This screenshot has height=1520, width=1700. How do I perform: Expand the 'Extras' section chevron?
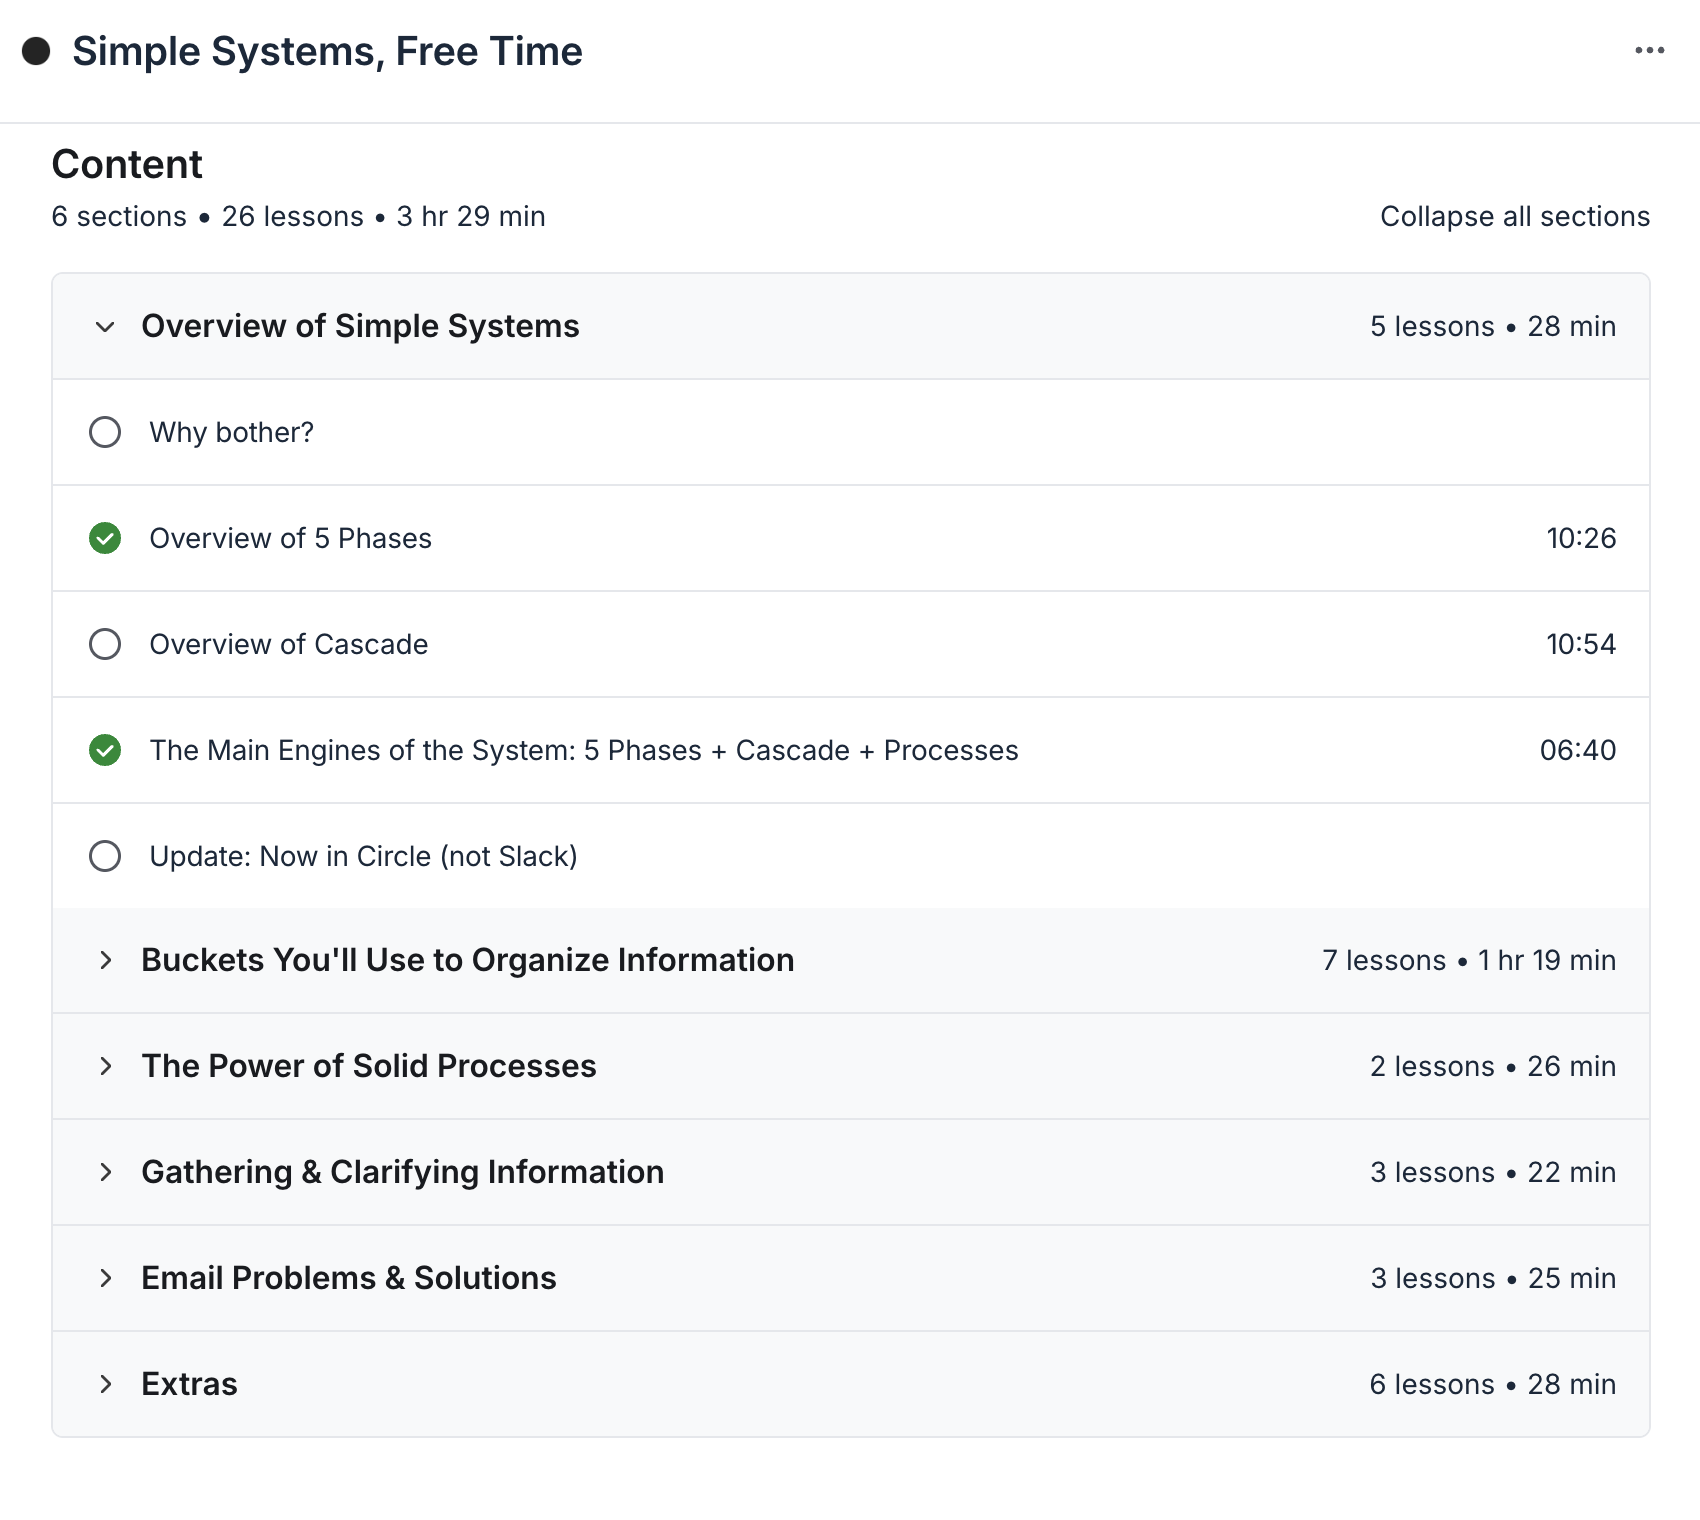click(105, 1384)
